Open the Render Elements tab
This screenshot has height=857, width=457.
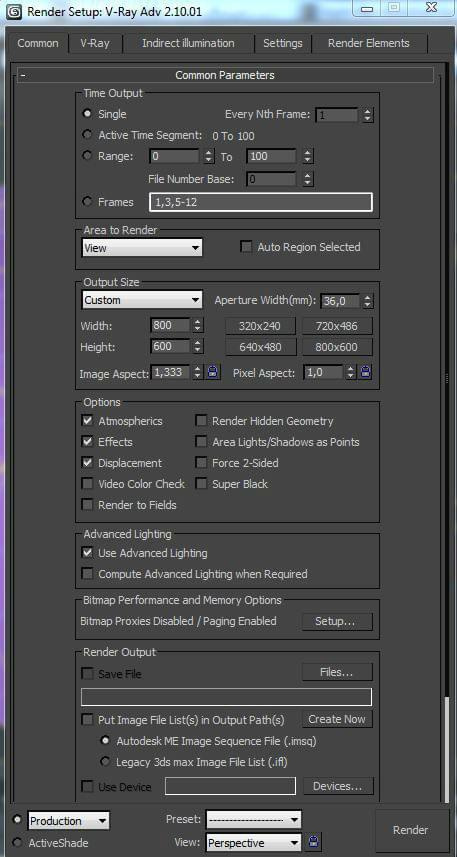point(368,43)
